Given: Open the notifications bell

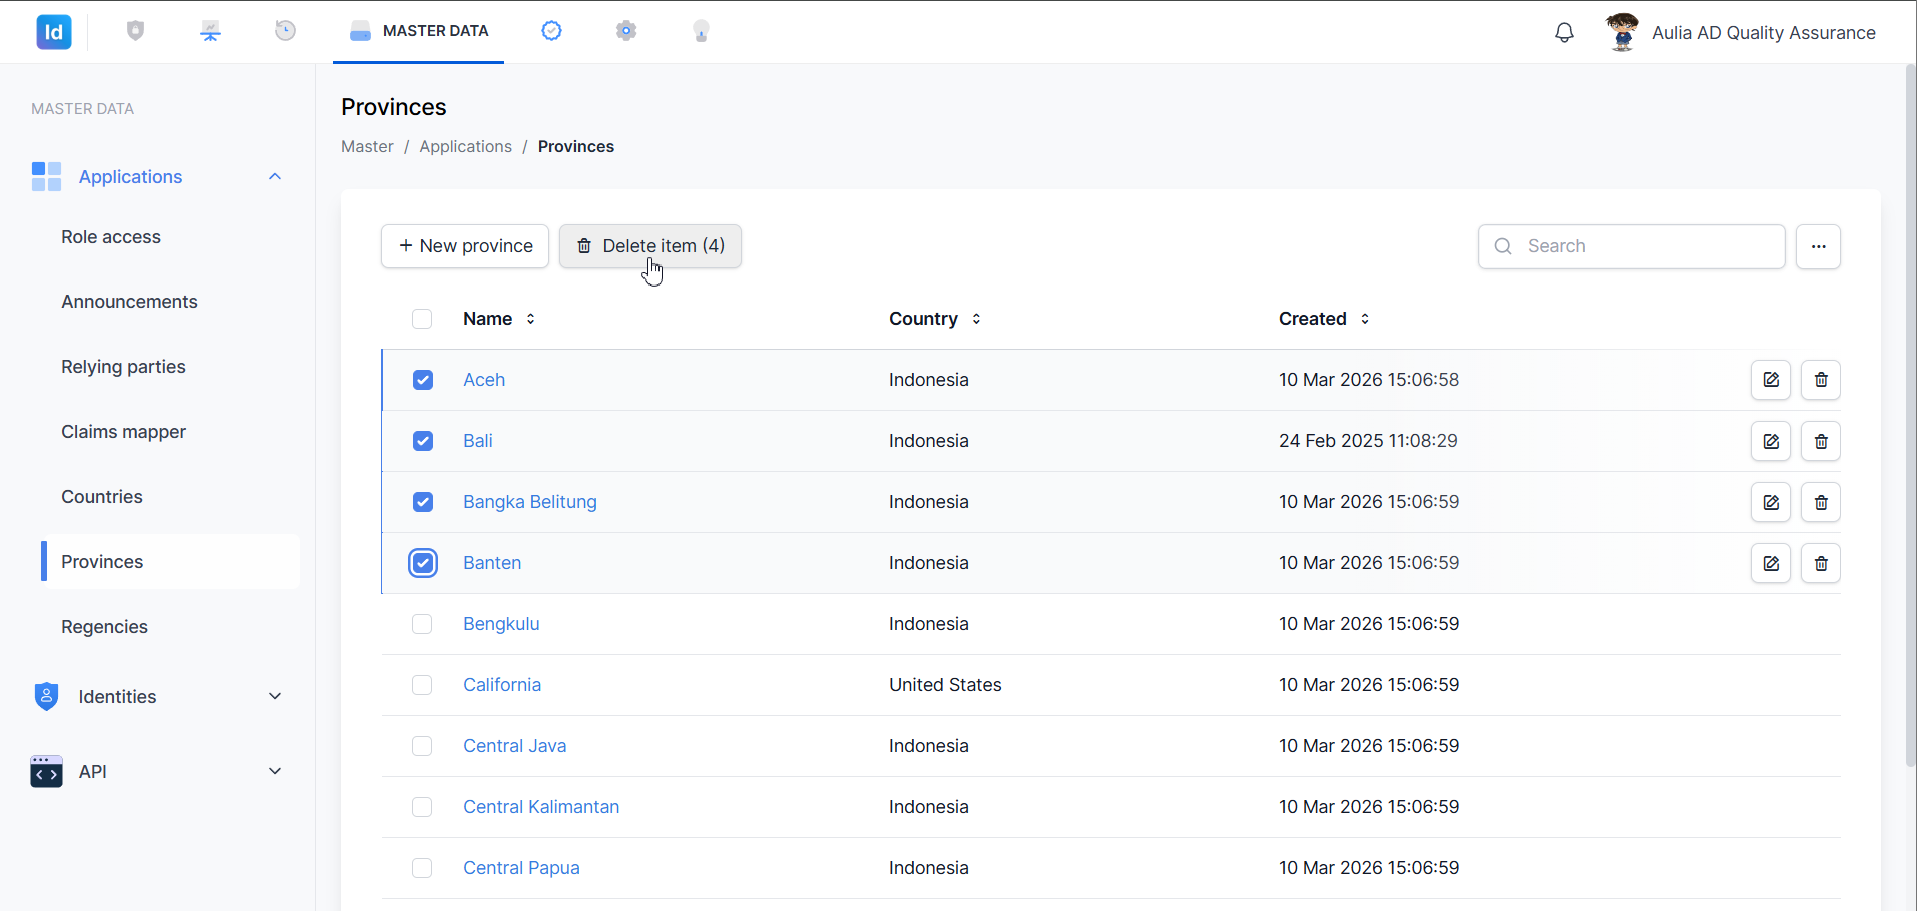Looking at the screenshot, I should (1564, 32).
